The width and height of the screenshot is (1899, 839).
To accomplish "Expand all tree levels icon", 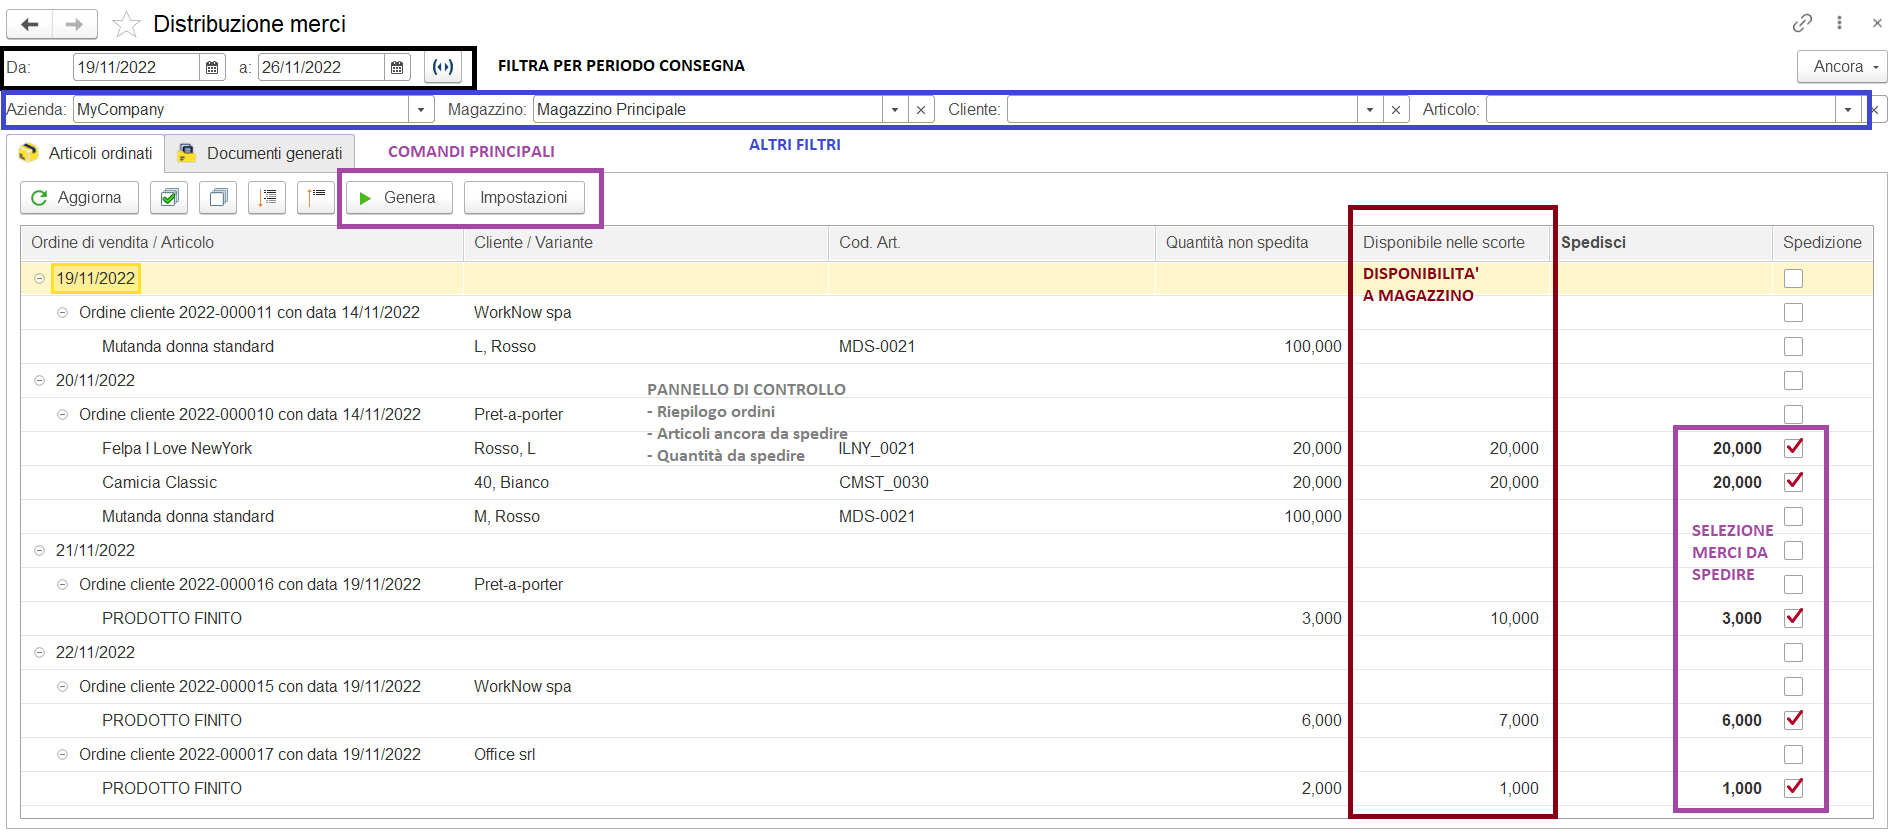I will pos(267,198).
